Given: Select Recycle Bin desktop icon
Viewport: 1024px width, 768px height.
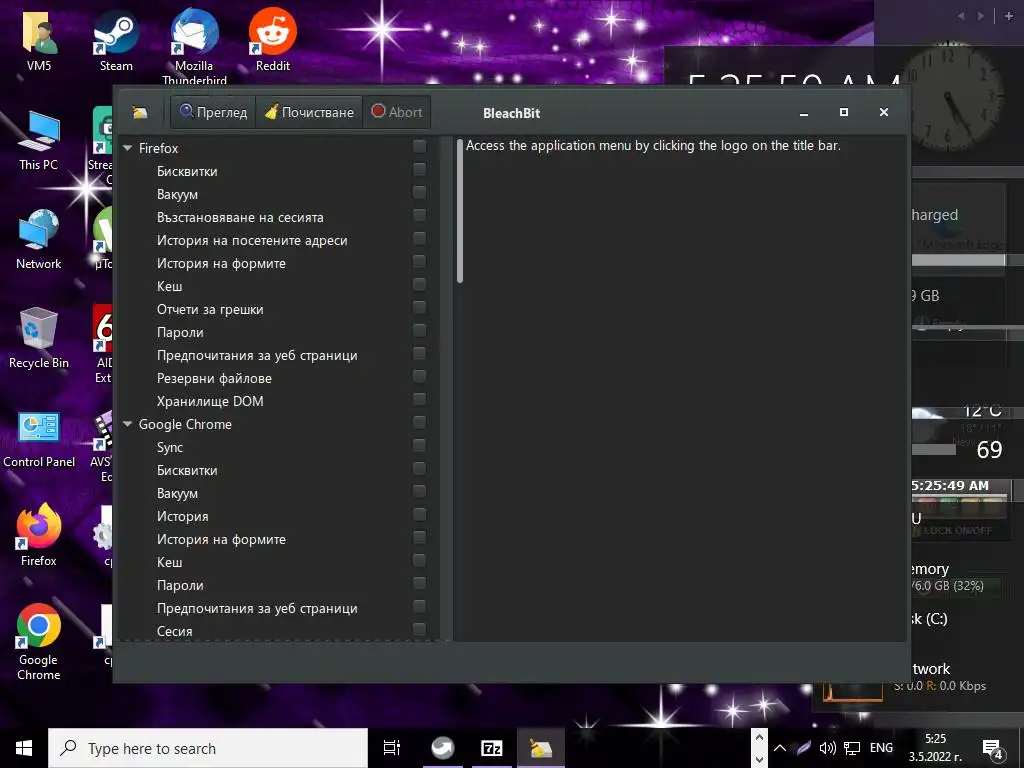Looking at the screenshot, I should [x=39, y=338].
